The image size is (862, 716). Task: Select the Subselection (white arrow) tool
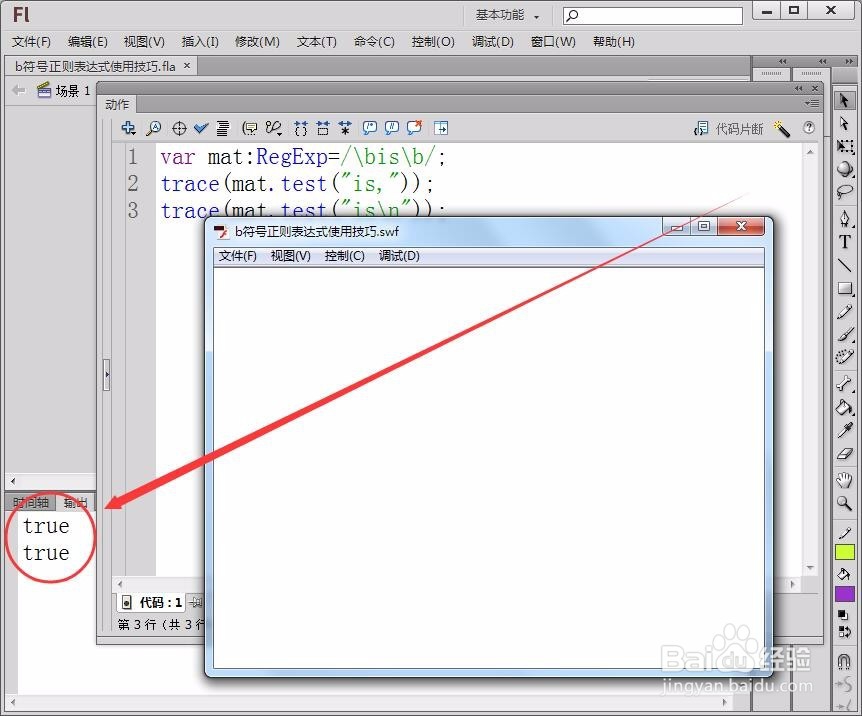tap(844, 123)
